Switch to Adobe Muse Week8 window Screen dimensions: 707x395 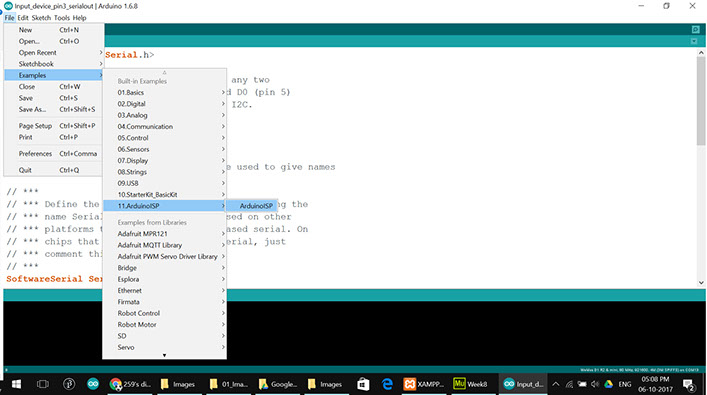[x=472, y=384]
